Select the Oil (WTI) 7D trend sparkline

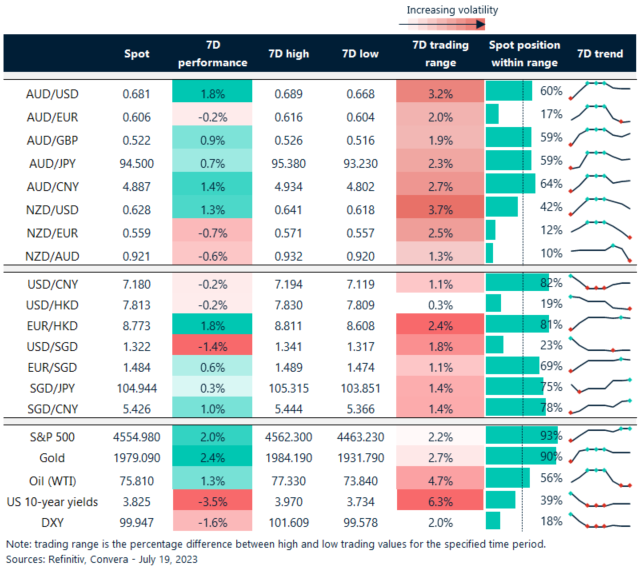(600, 478)
